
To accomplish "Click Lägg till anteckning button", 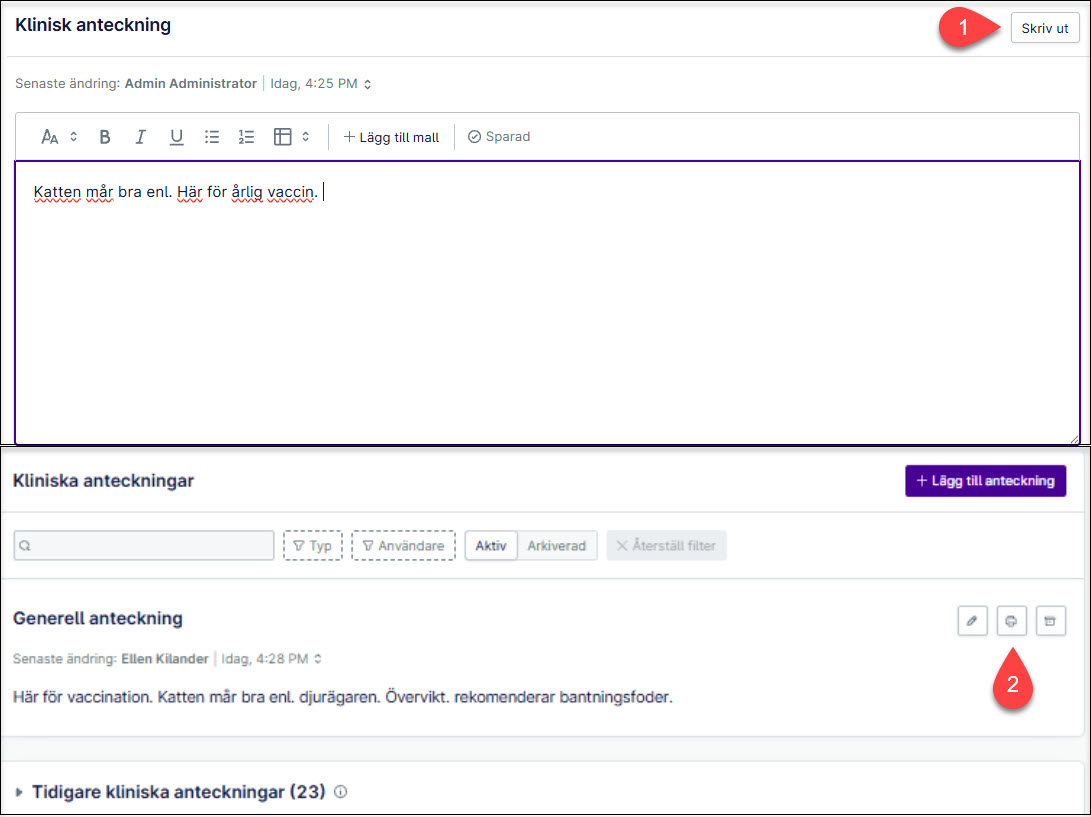I will [x=985, y=481].
